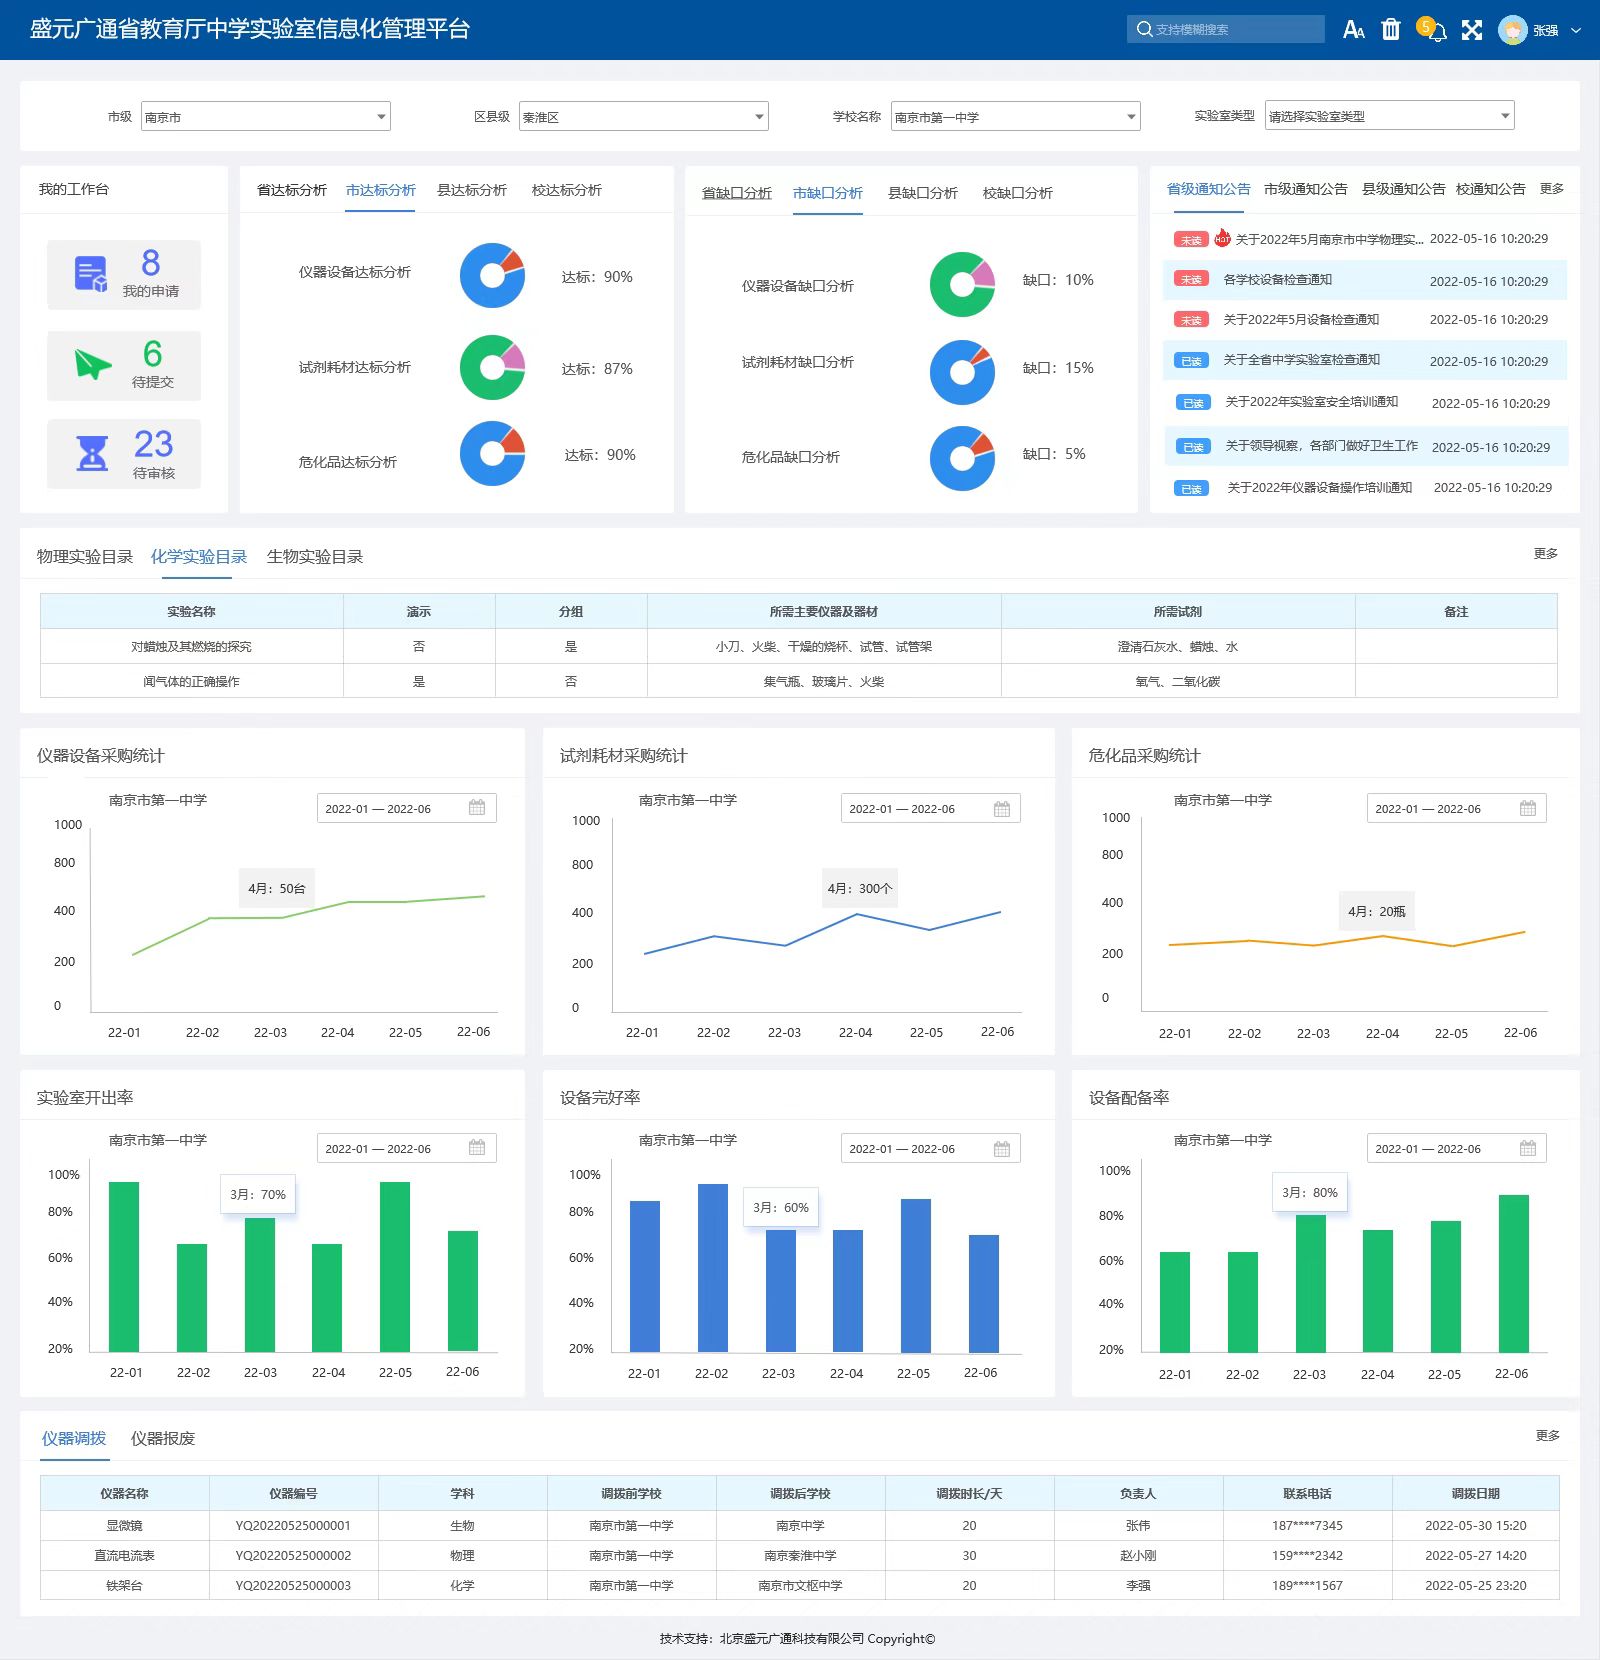Open calendar icon in reagent purchase chart
Screen dimensions: 1600x1660
1002,809
